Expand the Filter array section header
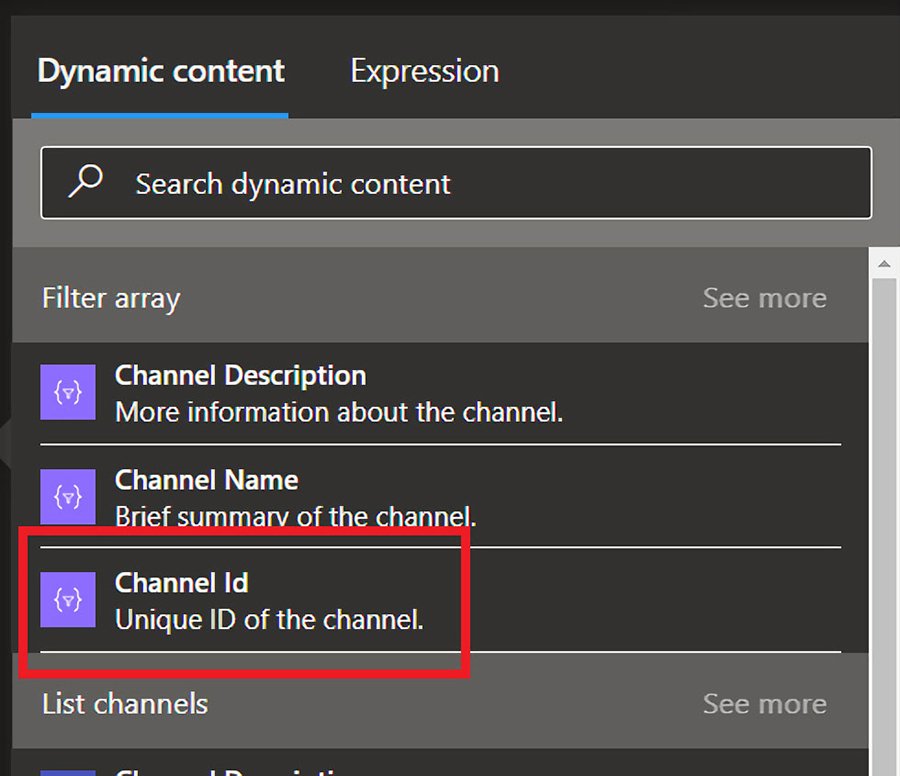900x776 pixels. (110, 297)
